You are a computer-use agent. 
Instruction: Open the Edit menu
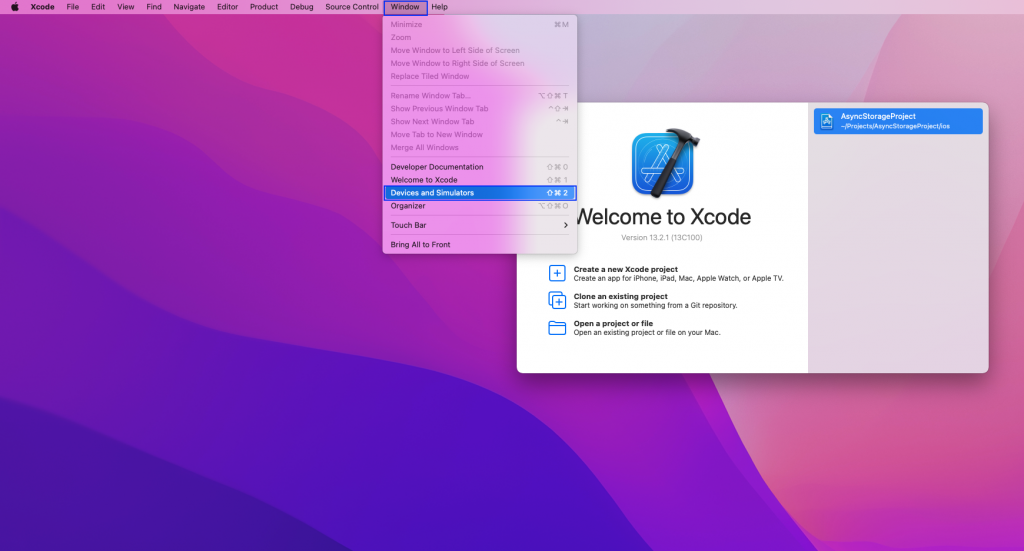pyautogui.click(x=98, y=7)
